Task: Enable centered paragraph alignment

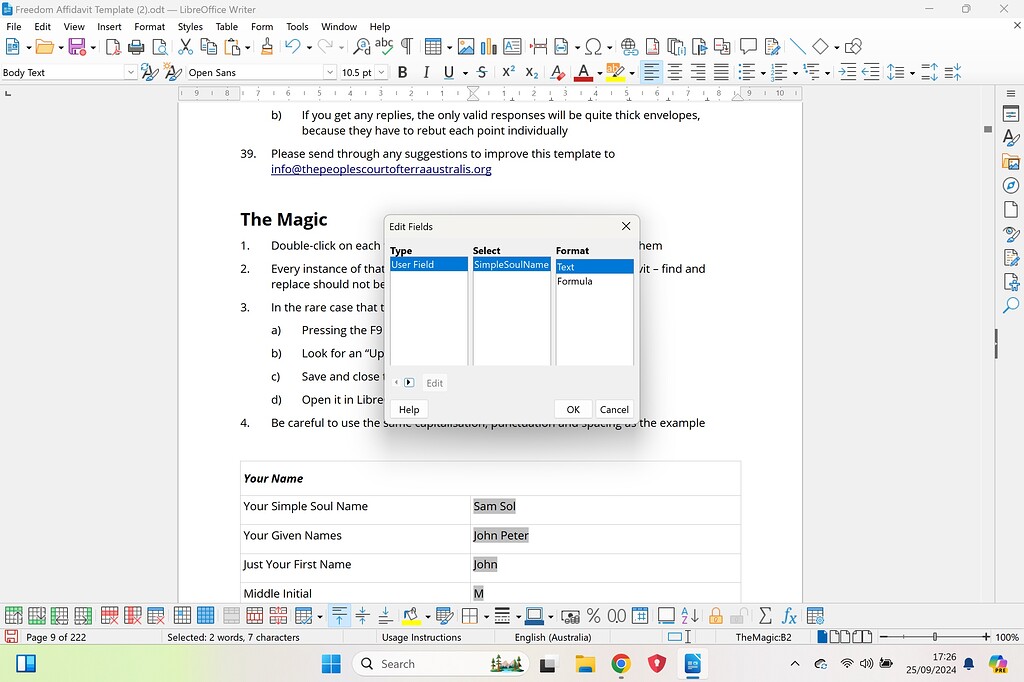Action: 674,72
